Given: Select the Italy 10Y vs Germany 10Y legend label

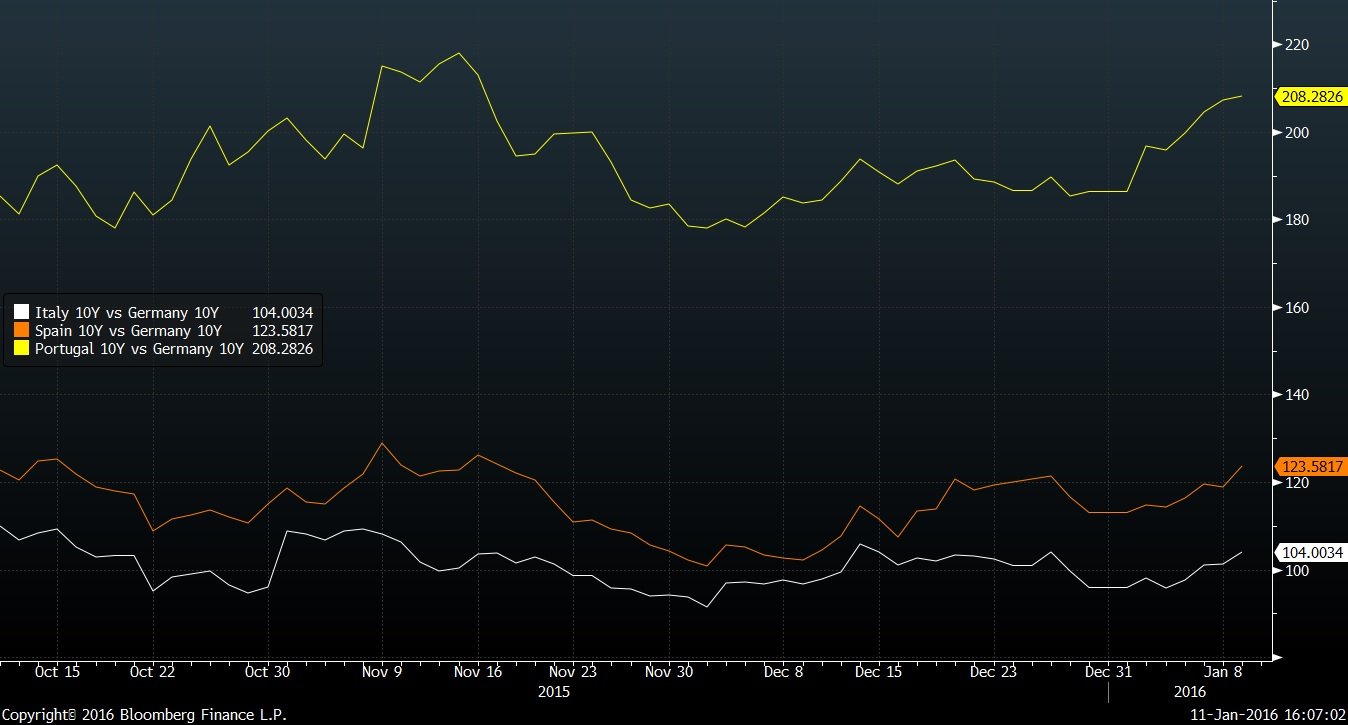Looking at the screenshot, I should click(126, 313).
